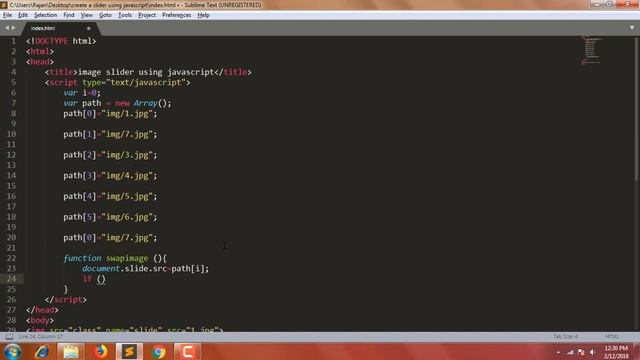Click the vertical scrollbar in the editor
The image size is (640, 360).
[x=636, y=108]
